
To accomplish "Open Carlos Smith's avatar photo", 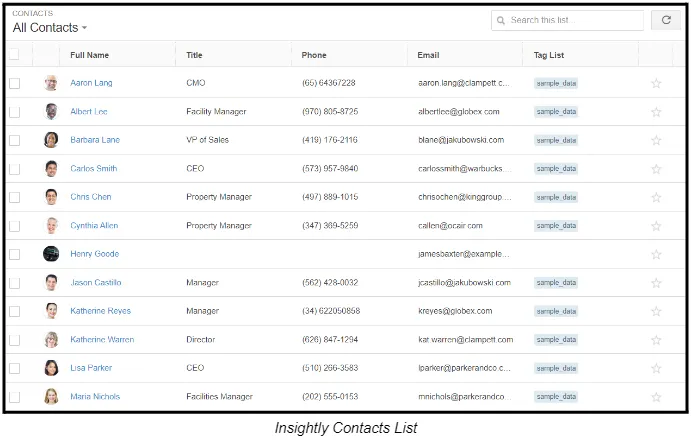I will (x=51, y=168).
